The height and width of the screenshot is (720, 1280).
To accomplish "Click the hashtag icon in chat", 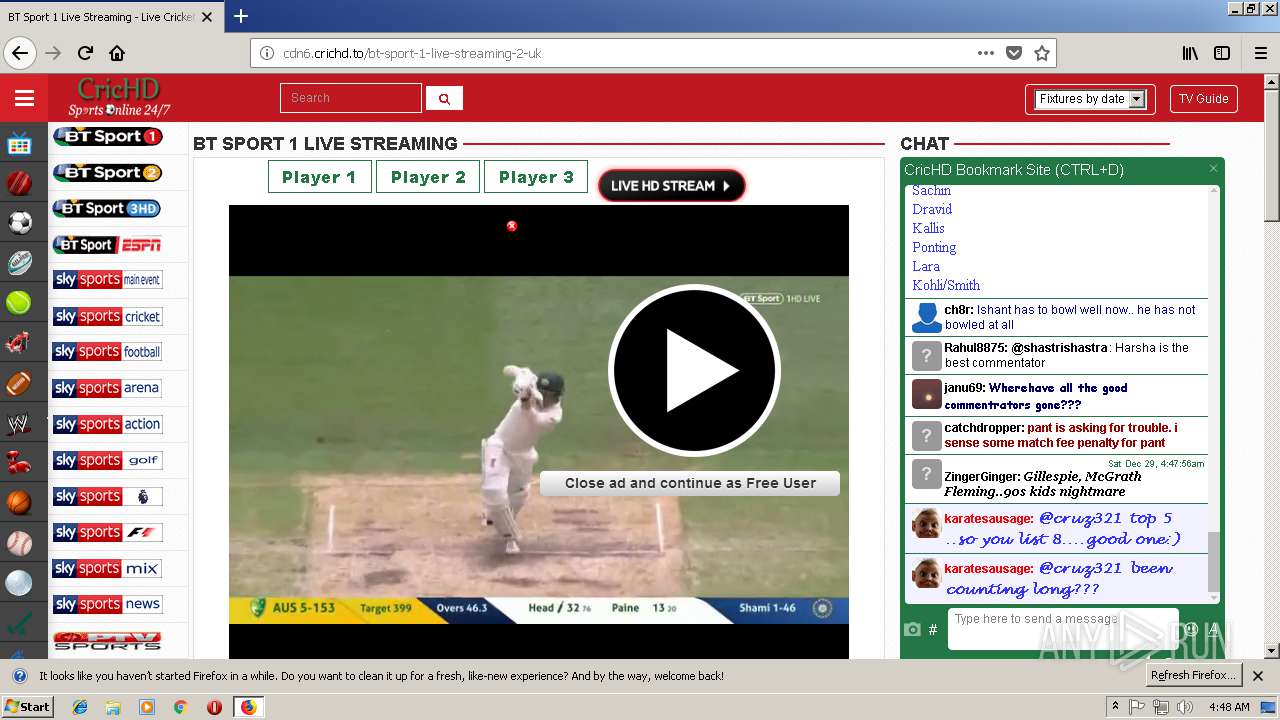I will tap(933, 630).
